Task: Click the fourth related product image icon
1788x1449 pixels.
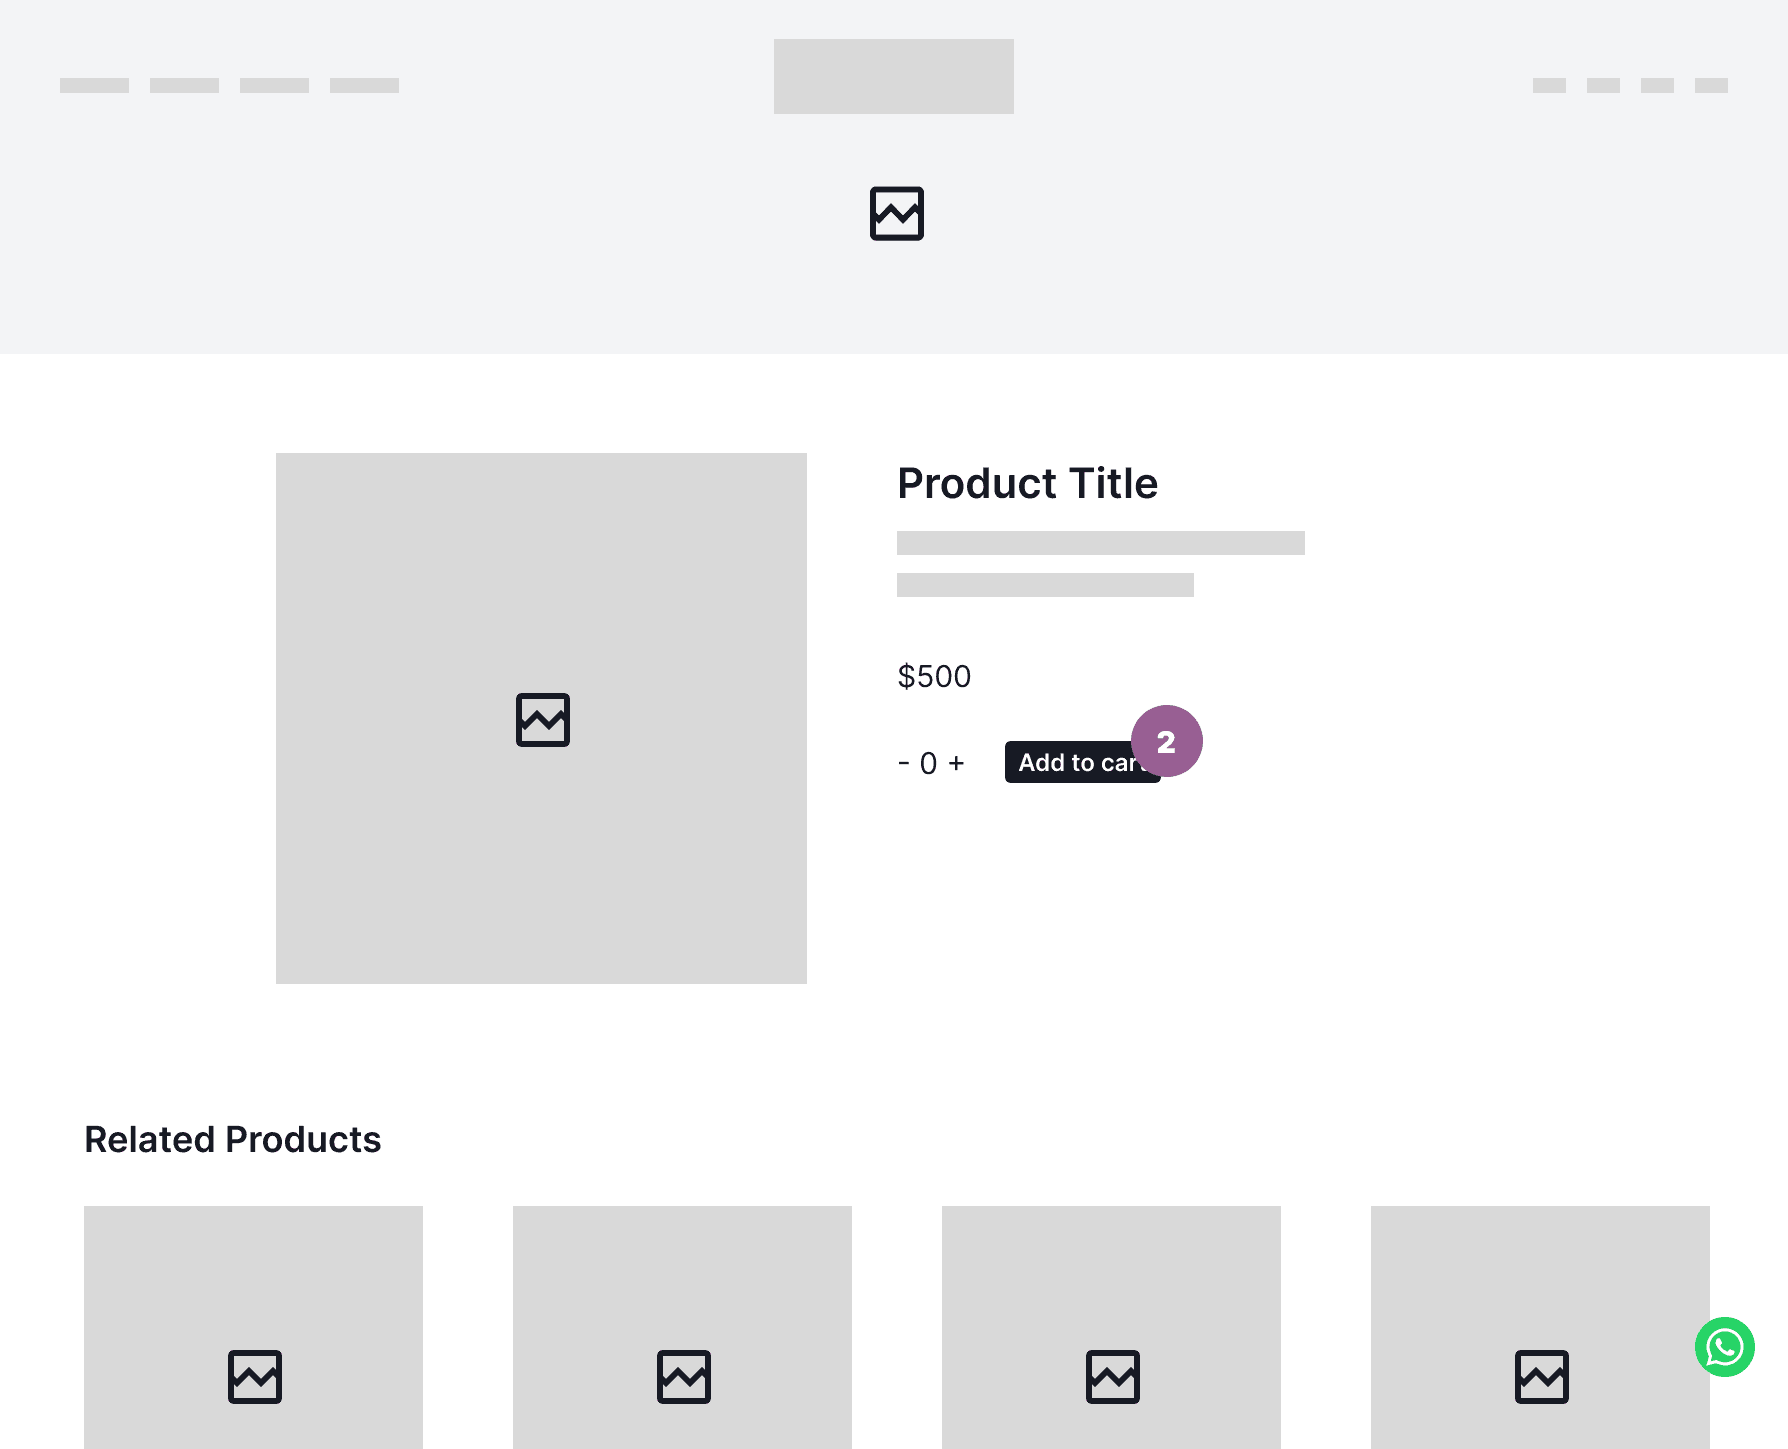Action: [x=1541, y=1377]
